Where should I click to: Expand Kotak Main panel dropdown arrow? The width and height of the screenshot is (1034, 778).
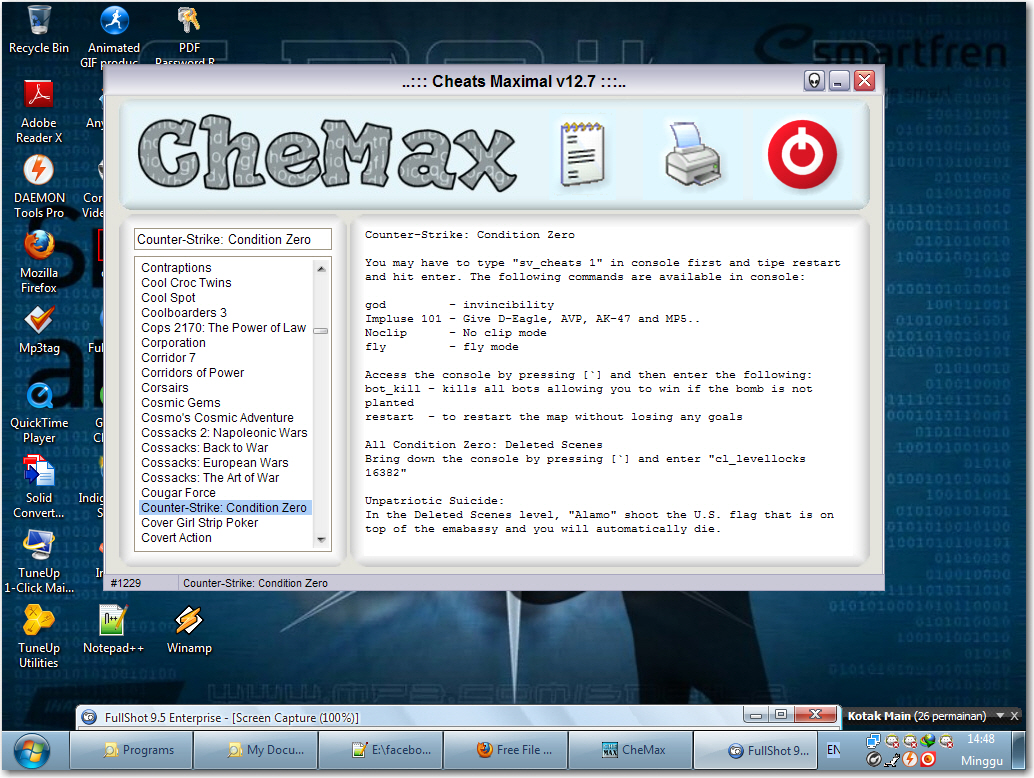click(1000, 716)
